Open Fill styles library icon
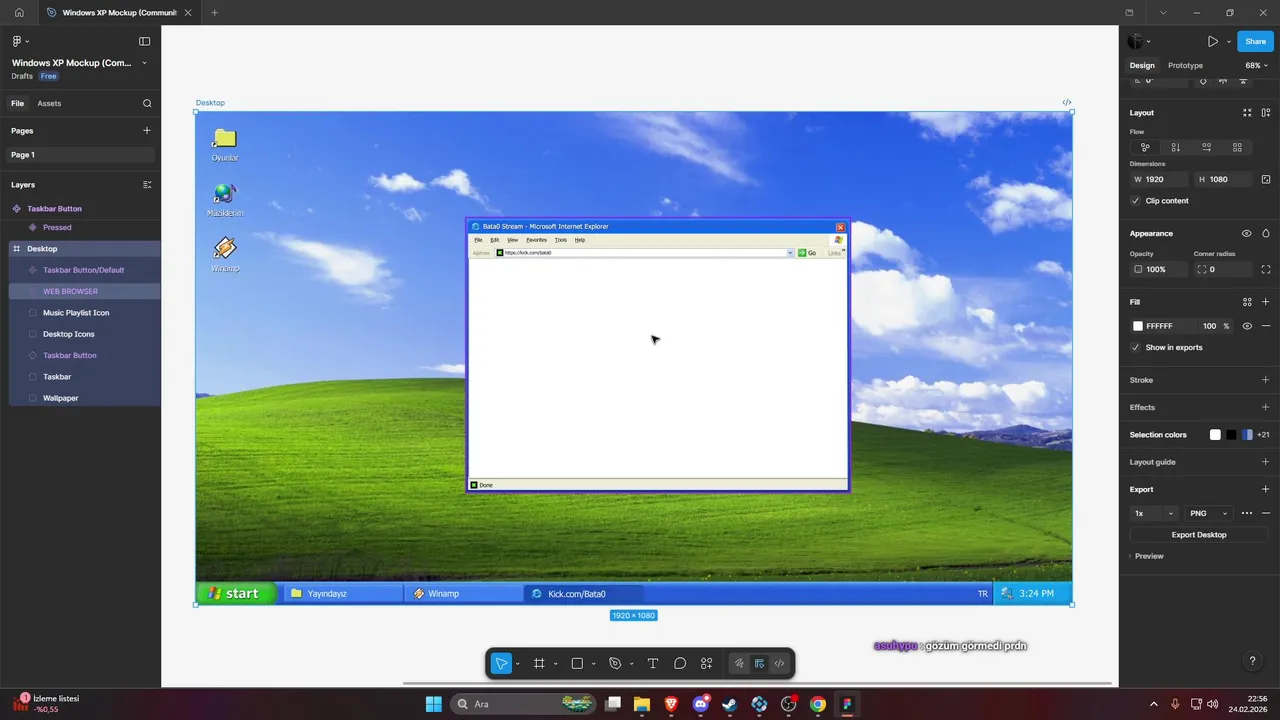The width and height of the screenshot is (1280, 720). pos(1247,302)
